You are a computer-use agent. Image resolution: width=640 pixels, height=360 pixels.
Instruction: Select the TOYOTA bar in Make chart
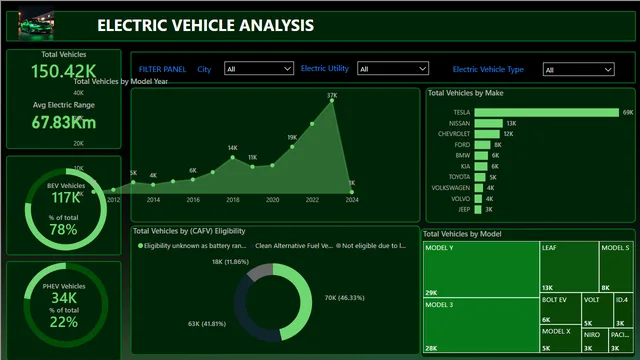click(480, 177)
